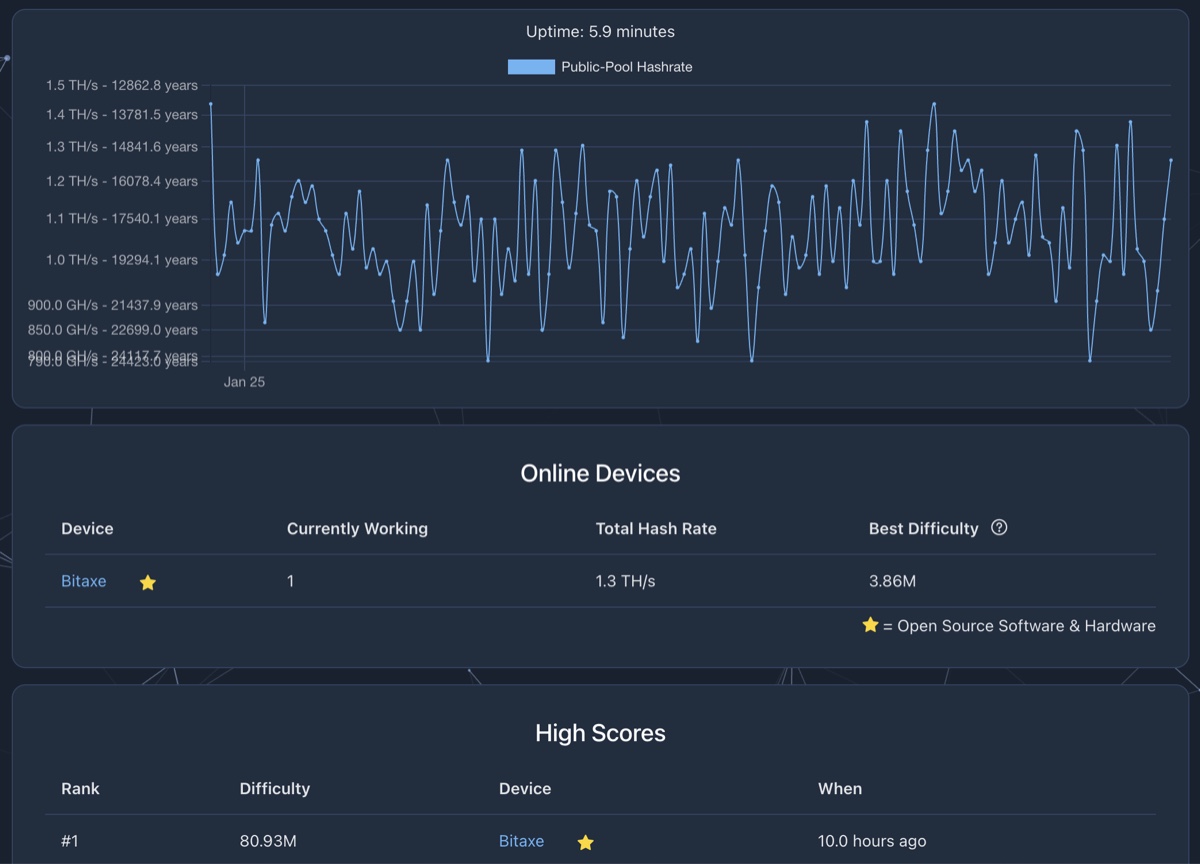Screen dimensions: 1200x864
Task: Click the Currently Working column header
Action: (x=357, y=528)
